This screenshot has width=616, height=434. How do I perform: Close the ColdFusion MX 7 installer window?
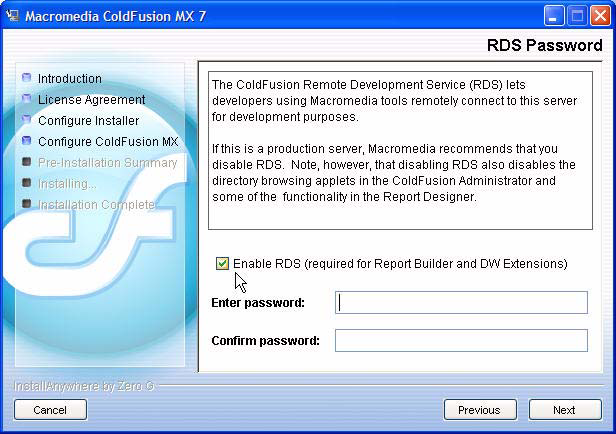[601, 16]
